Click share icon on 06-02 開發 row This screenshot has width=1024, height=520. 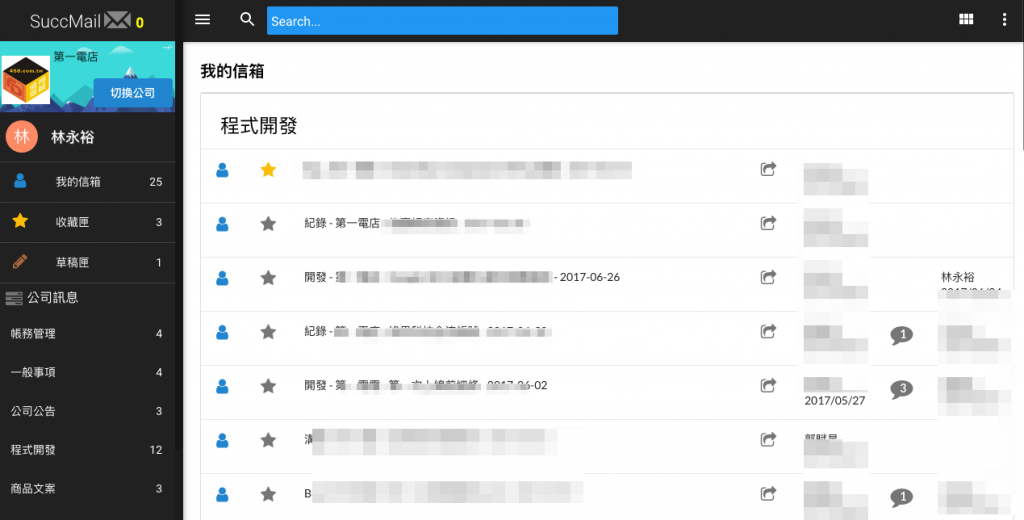click(768, 385)
